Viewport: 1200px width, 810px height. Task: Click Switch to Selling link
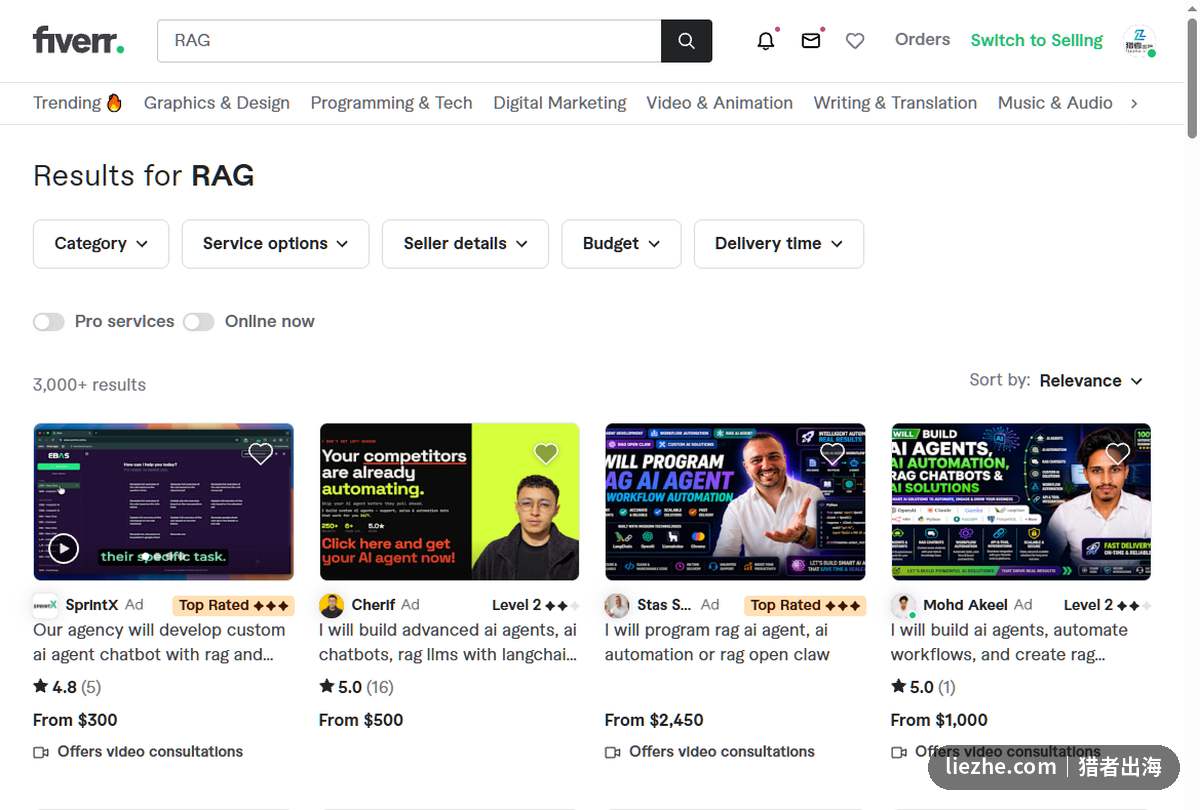point(1036,41)
